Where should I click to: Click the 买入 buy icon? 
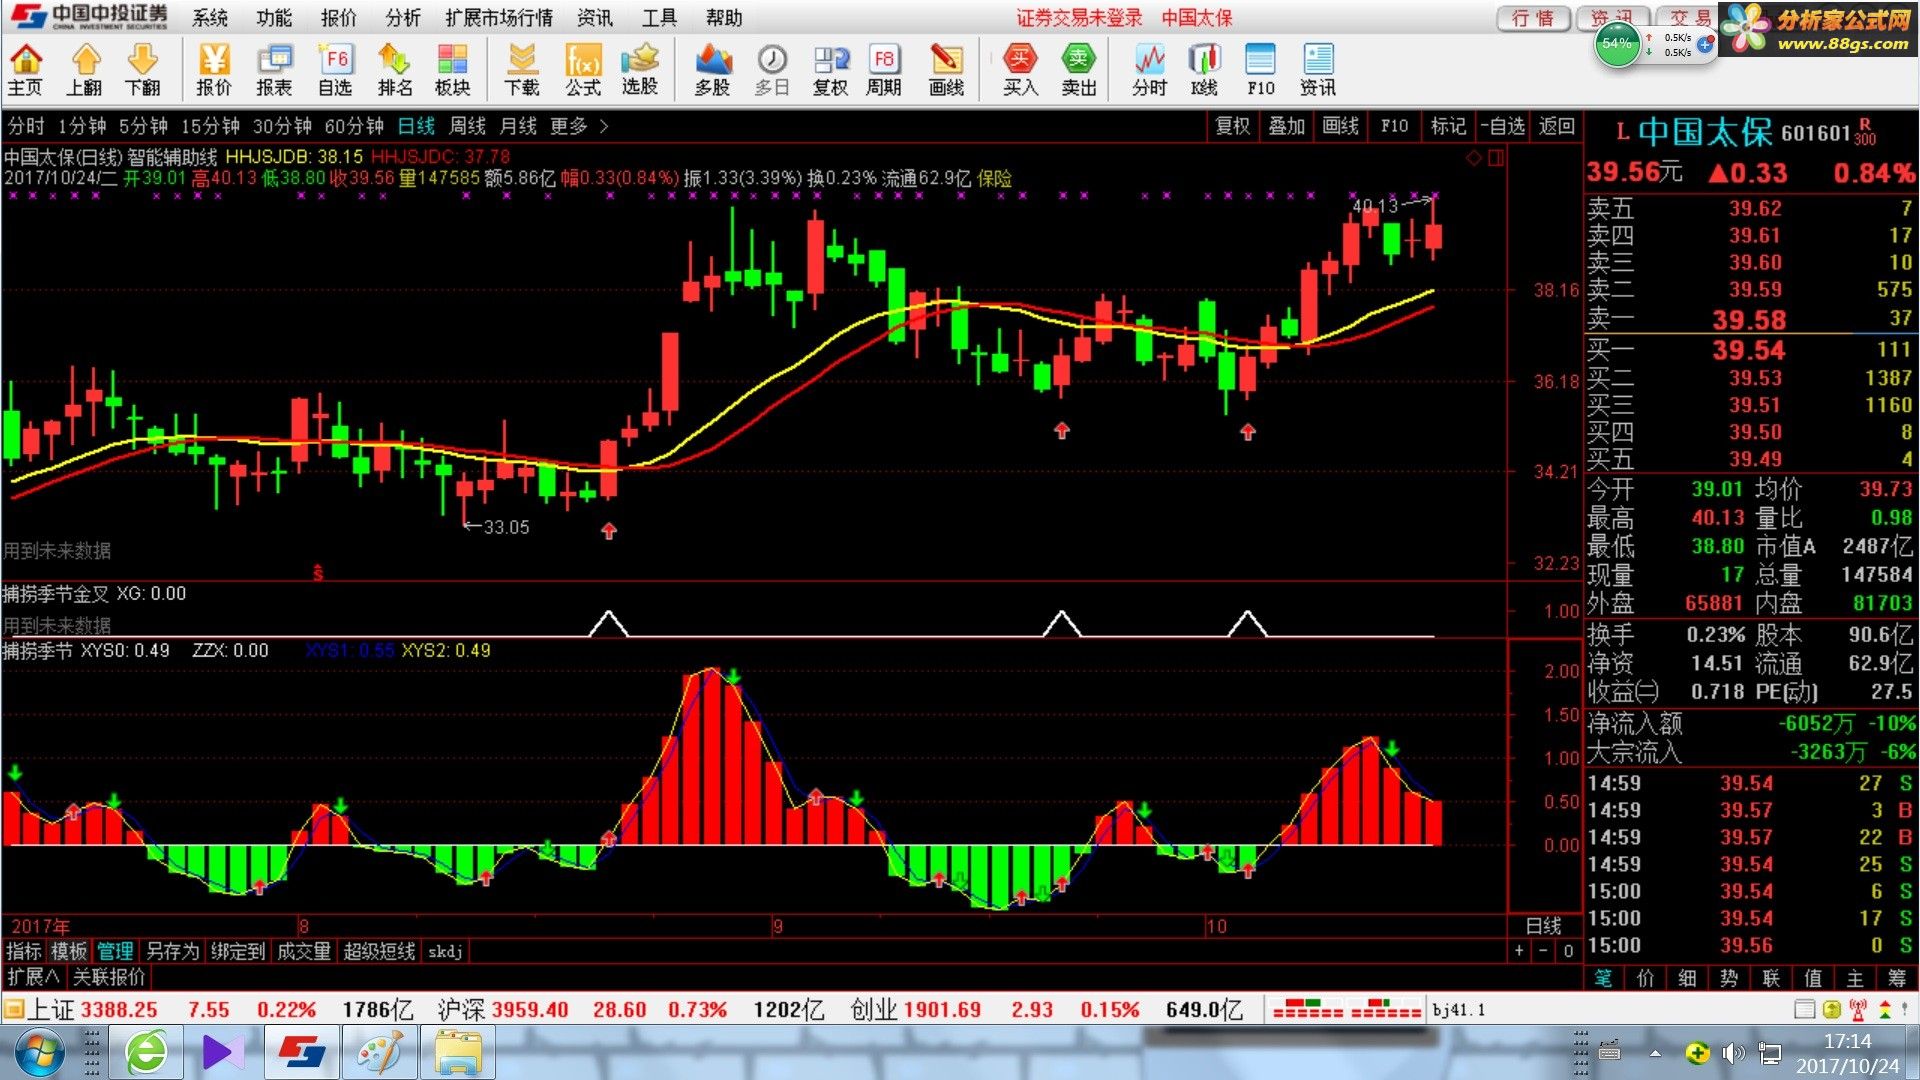pyautogui.click(x=1020, y=70)
